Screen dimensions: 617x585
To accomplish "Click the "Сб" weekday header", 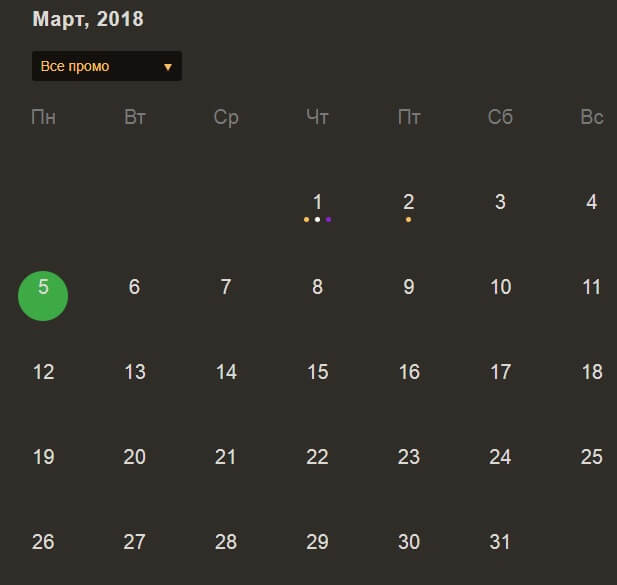I will point(500,117).
